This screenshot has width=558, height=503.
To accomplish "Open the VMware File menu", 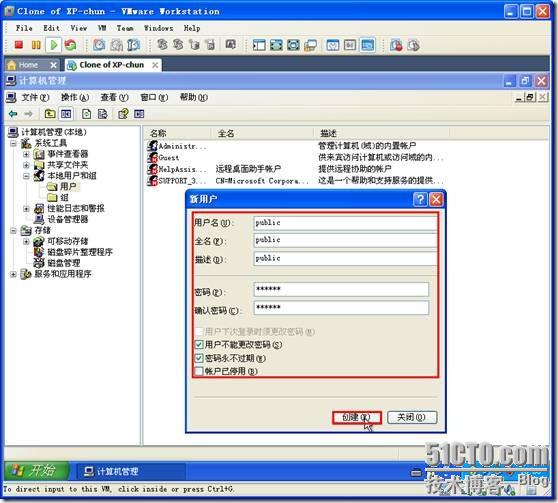I will (x=24, y=28).
